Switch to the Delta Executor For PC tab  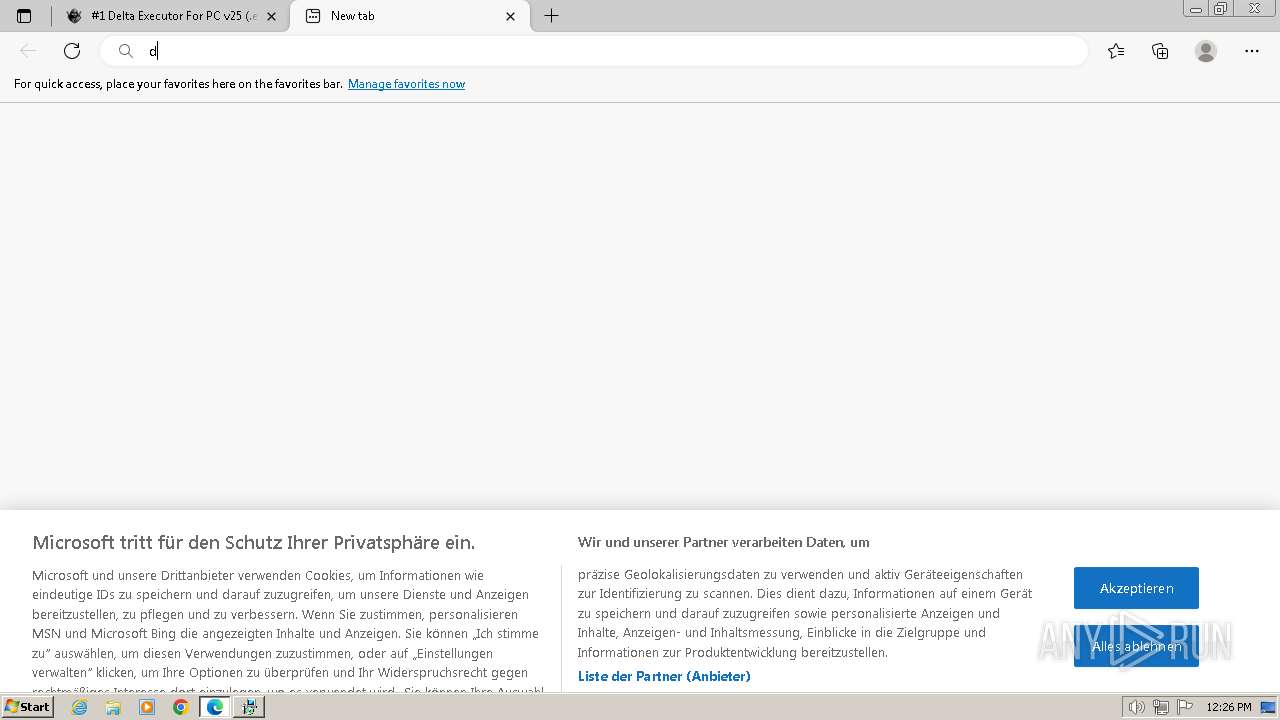[x=171, y=16]
